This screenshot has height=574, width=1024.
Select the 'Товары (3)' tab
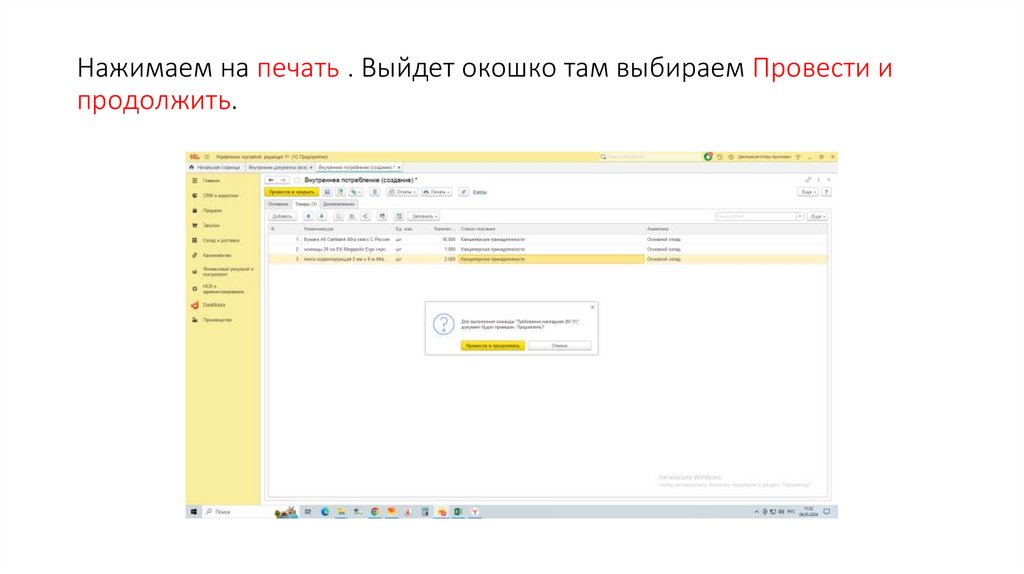tap(305, 204)
